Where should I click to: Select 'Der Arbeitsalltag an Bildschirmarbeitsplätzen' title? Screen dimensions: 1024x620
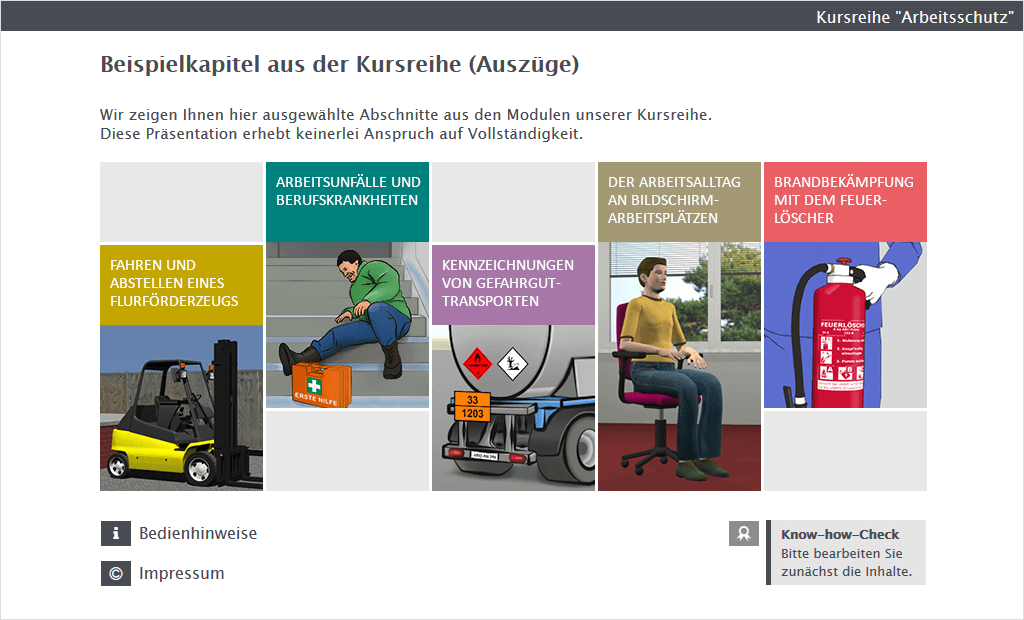pyautogui.click(x=679, y=201)
